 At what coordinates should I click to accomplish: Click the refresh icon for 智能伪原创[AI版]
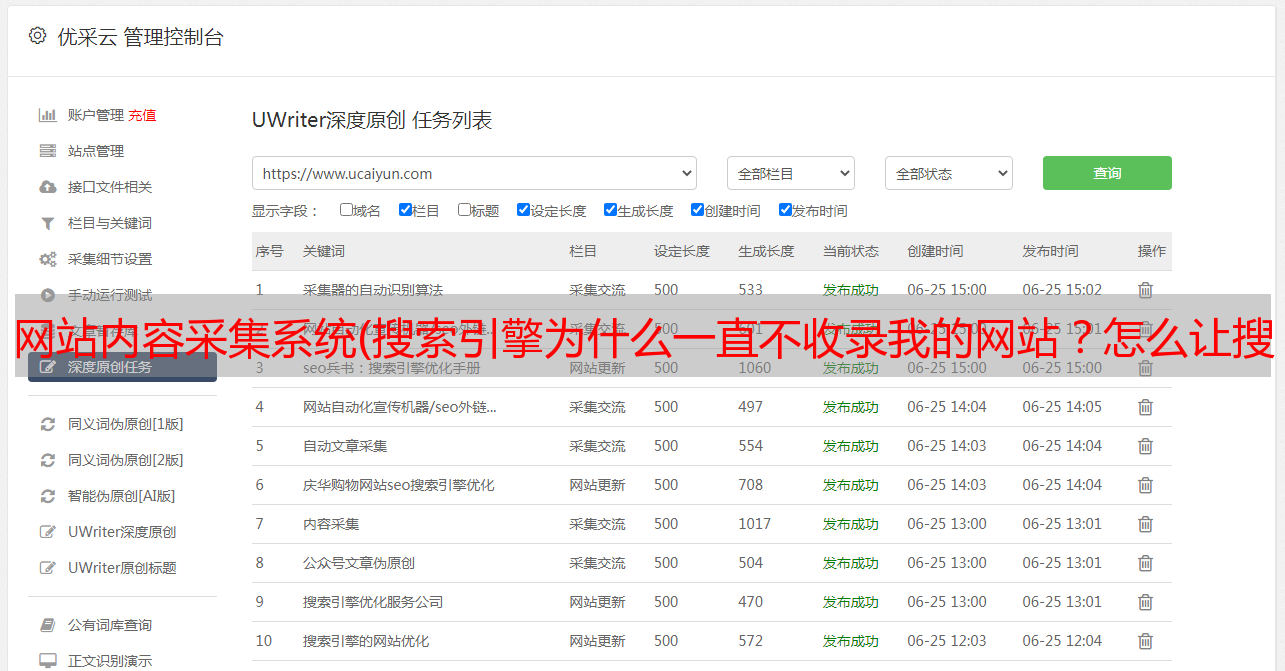[x=47, y=496]
